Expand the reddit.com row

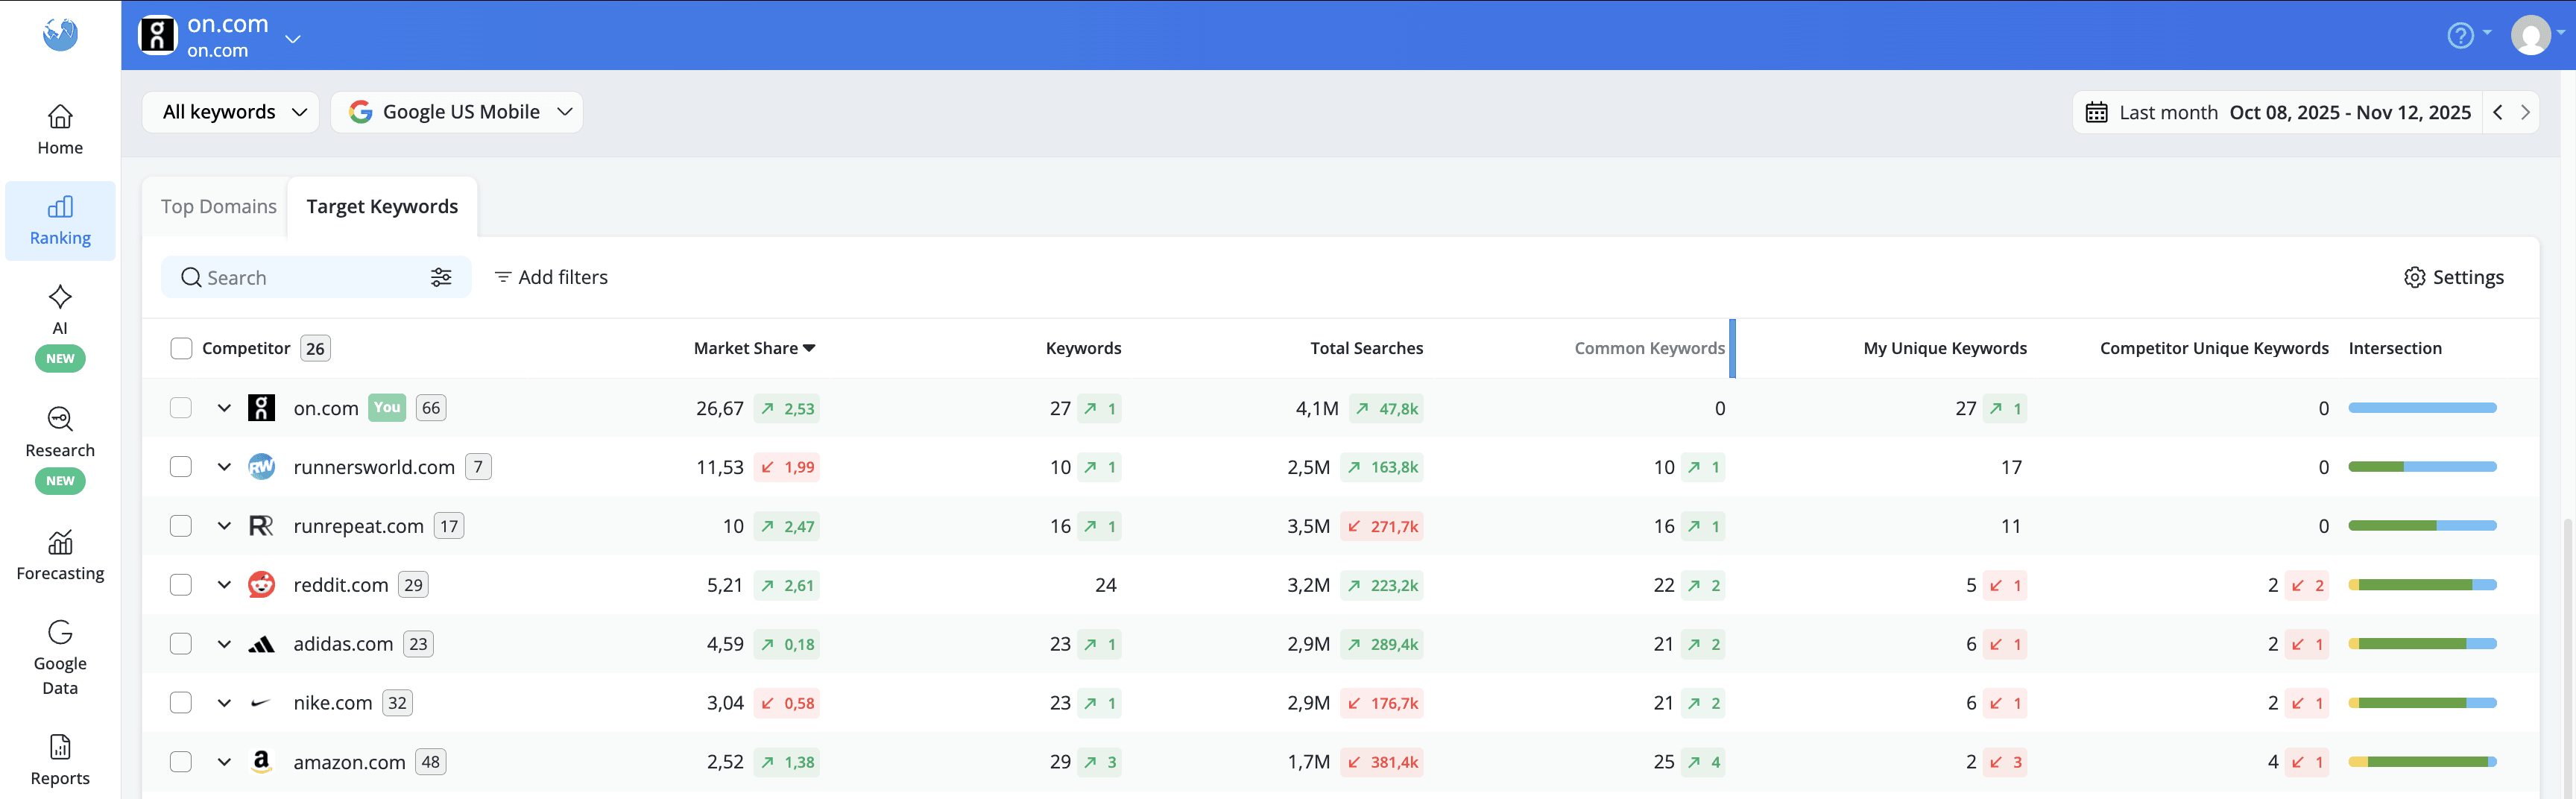tap(224, 585)
